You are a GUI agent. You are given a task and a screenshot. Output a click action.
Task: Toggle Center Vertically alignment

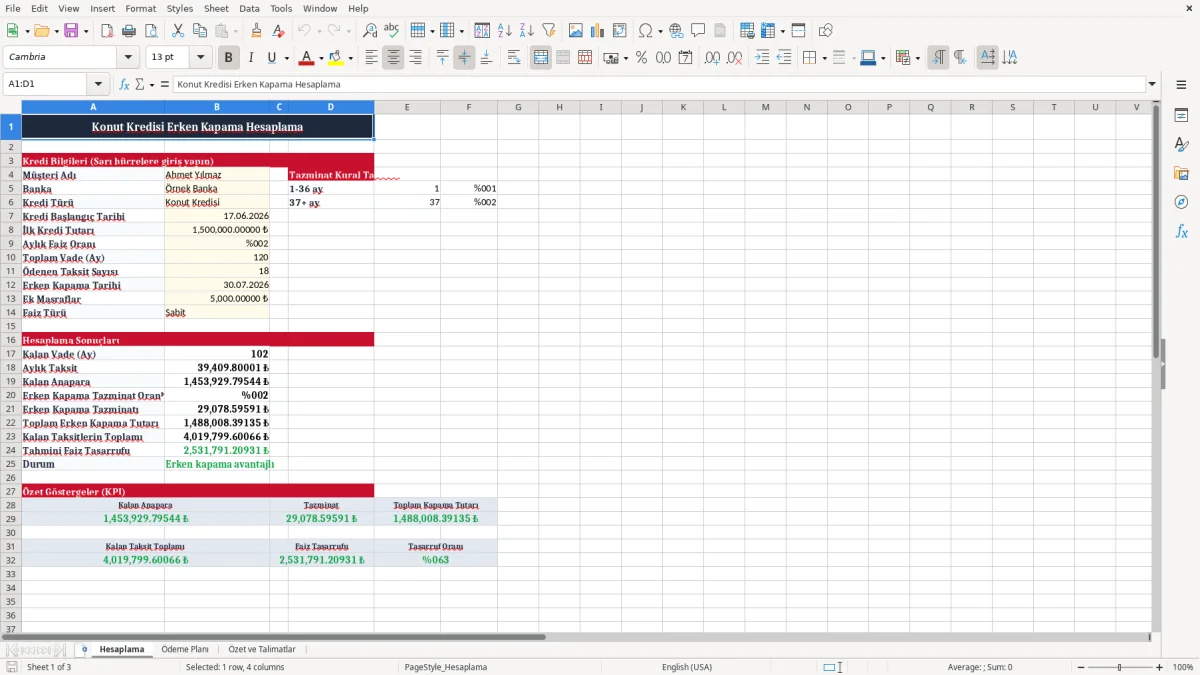(x=464, y=58)
